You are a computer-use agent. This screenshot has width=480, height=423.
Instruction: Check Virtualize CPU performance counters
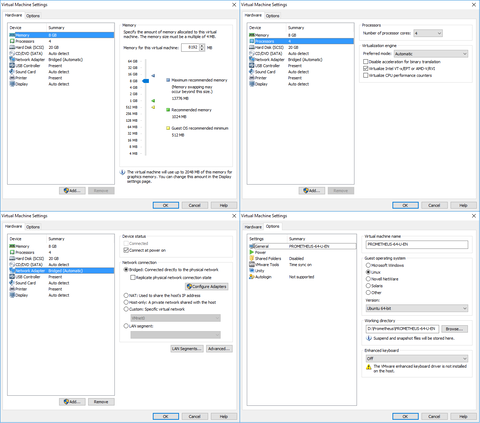pos(366,75)
